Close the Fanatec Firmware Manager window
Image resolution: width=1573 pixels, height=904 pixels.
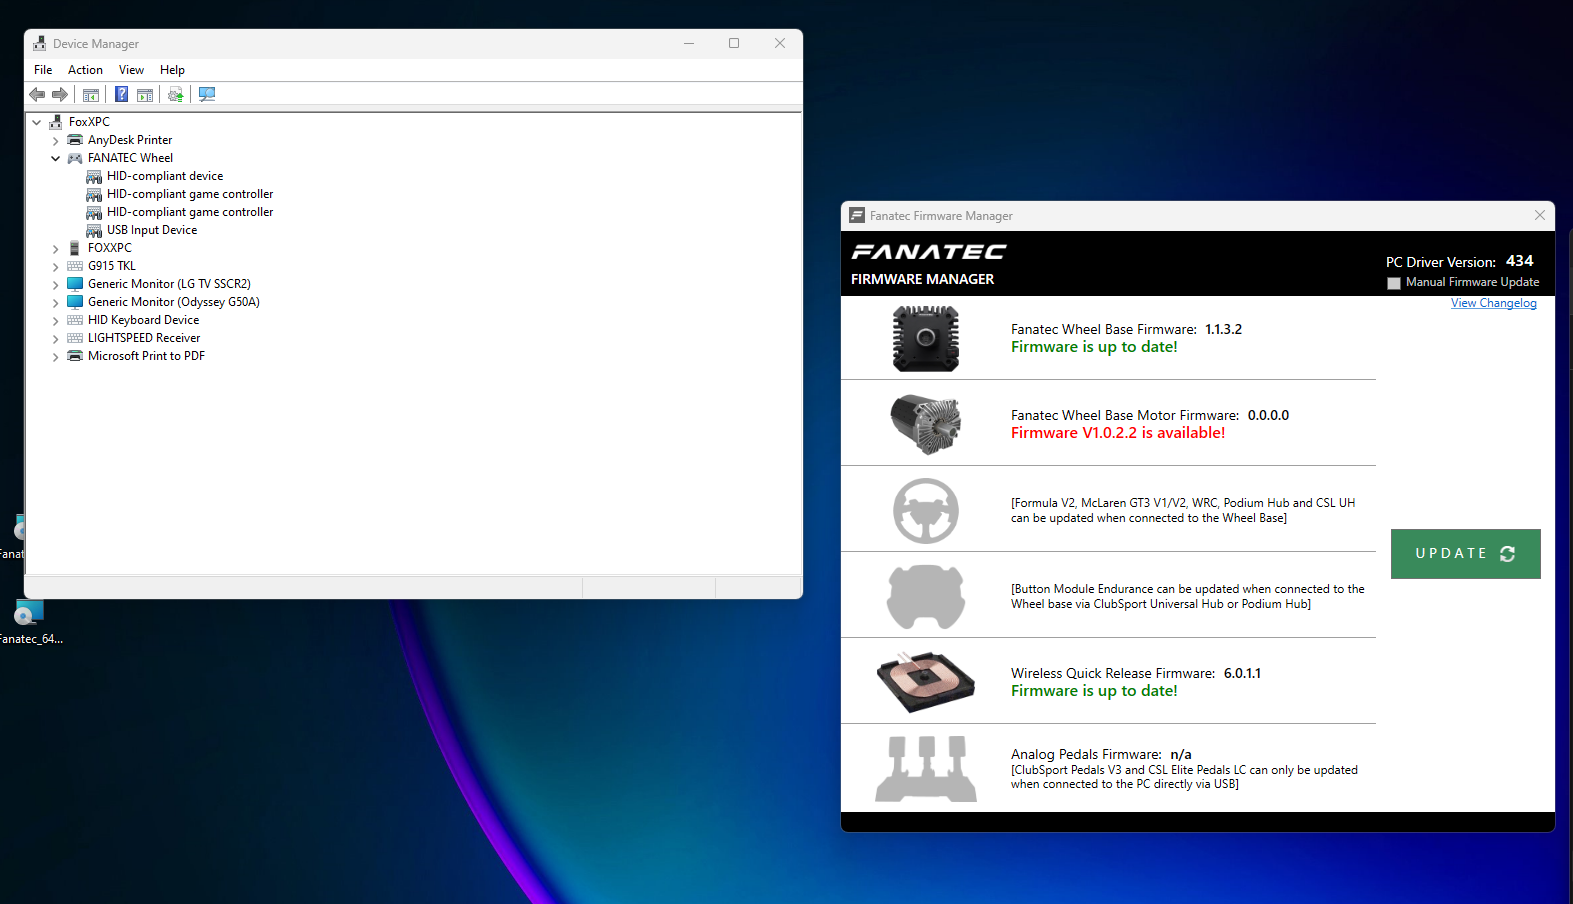pos(1539,216)
